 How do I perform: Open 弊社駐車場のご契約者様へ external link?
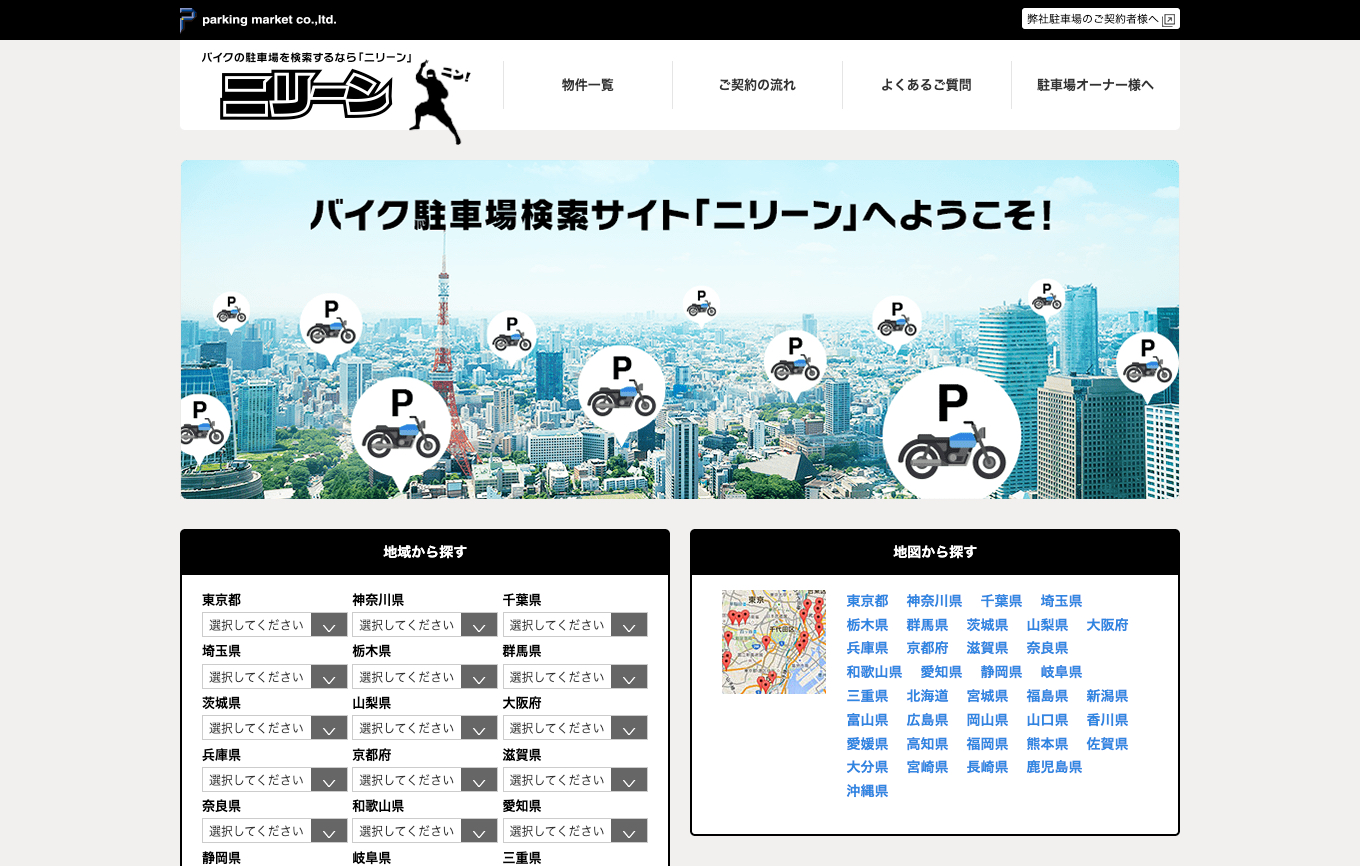[1100, 19]
